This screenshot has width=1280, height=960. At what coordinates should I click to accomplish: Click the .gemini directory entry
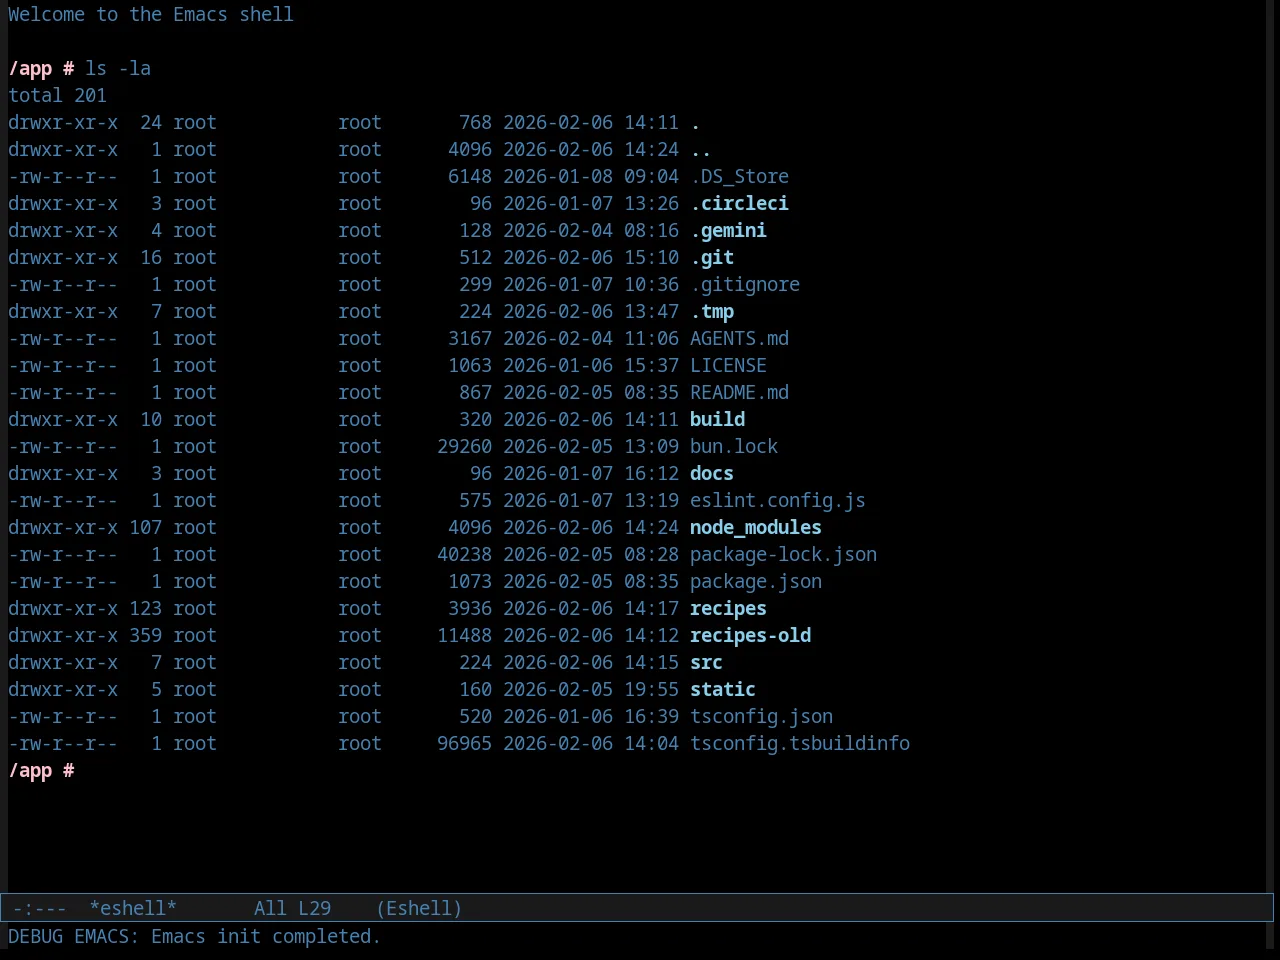pyautogui.click(x=728, y=230)
